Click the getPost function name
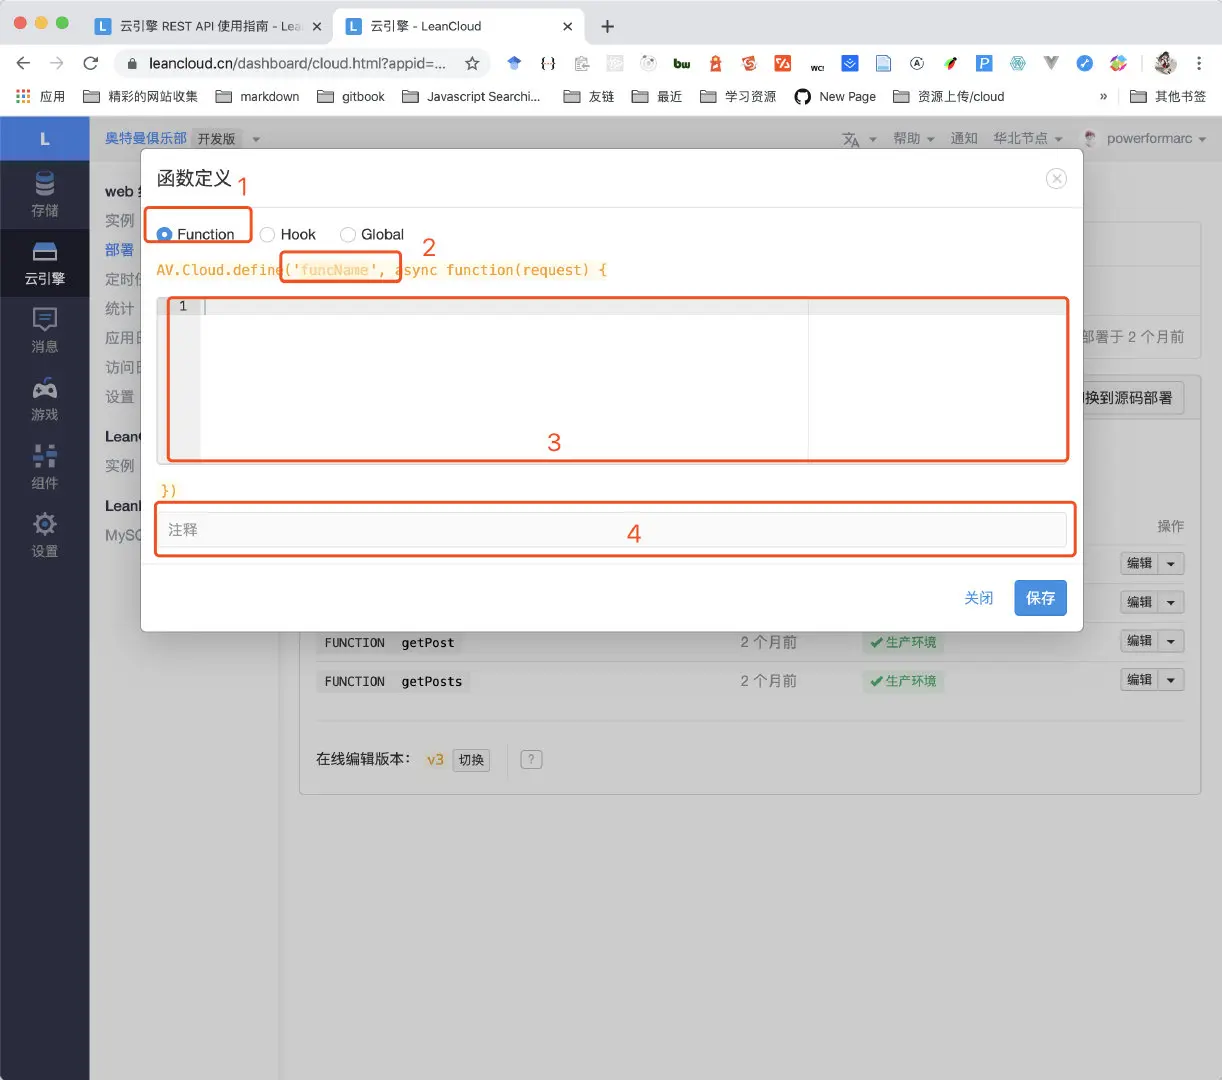Image resolution: width=1222 pixels, height=1080 pixels. tap(428, 643)
